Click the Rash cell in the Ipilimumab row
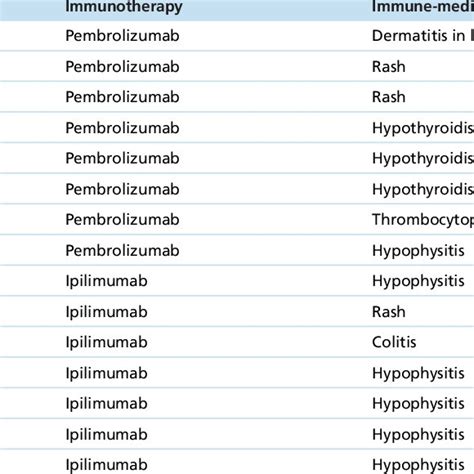 point(389,312)
